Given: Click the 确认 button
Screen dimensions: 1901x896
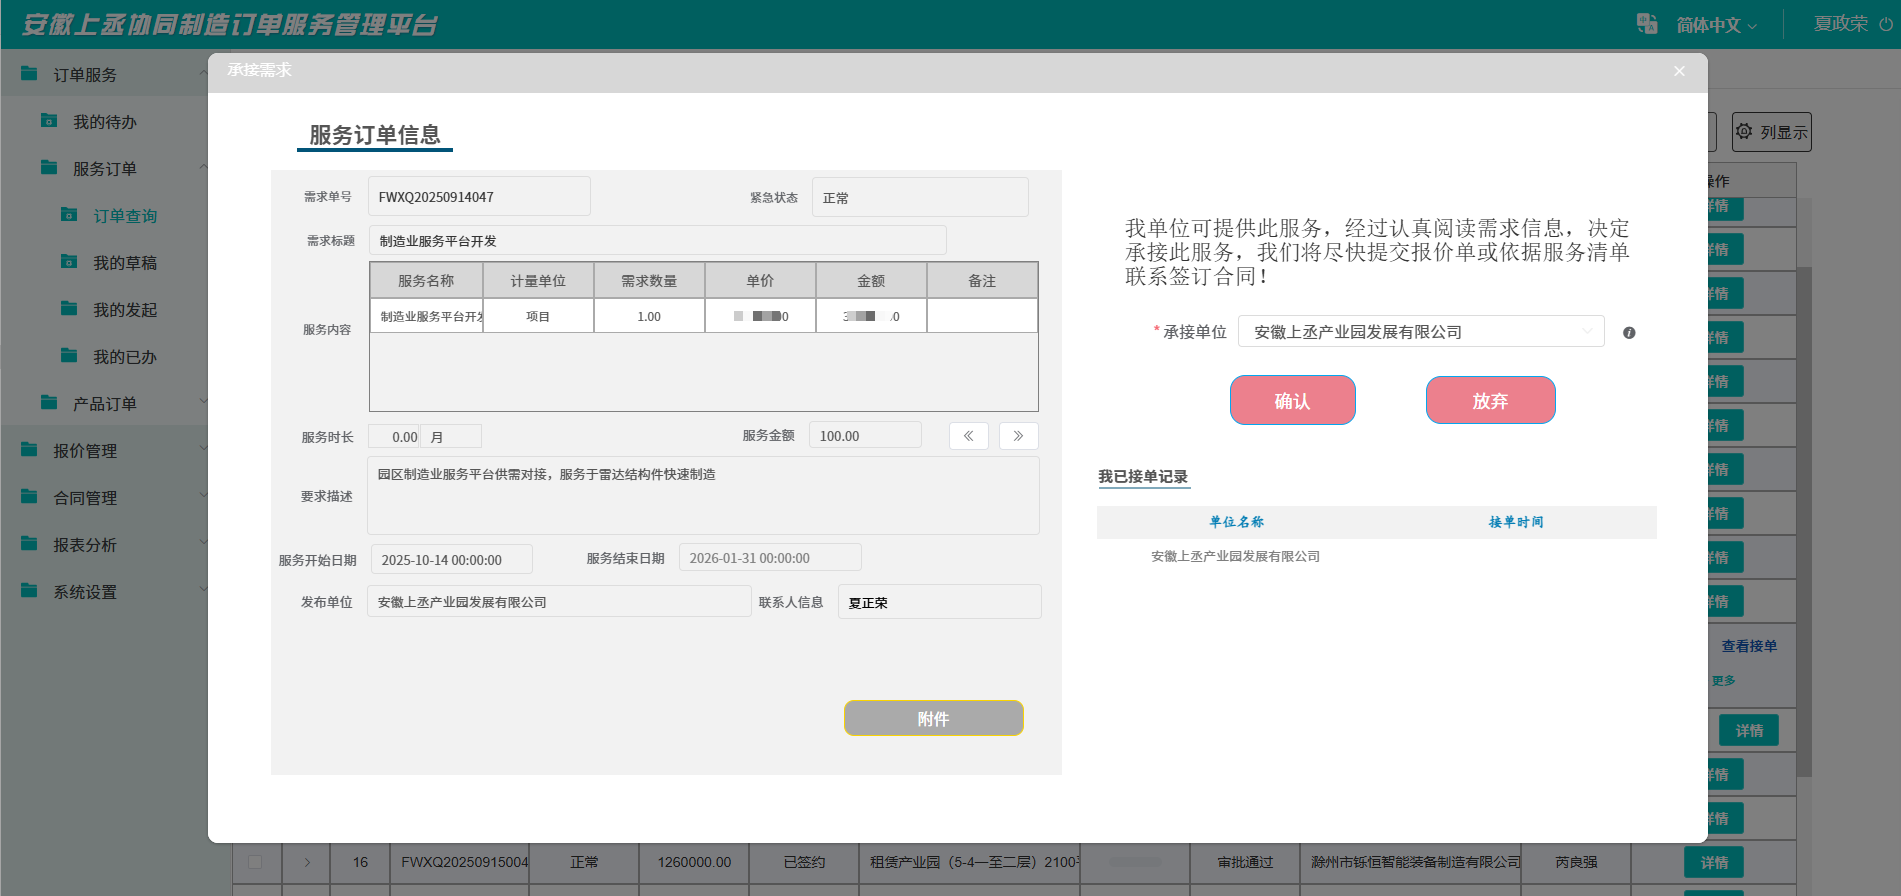Looking at the screenshot, I should tap(1292, 400).
